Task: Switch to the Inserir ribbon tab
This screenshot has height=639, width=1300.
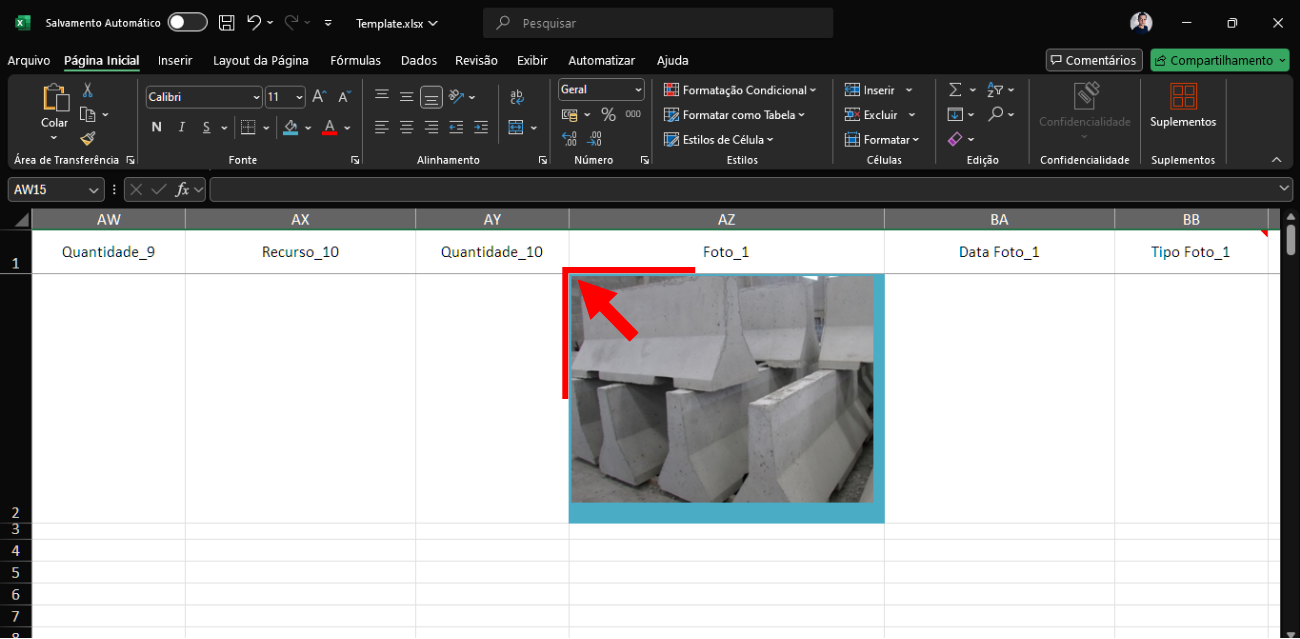Action: pos(175,60)
